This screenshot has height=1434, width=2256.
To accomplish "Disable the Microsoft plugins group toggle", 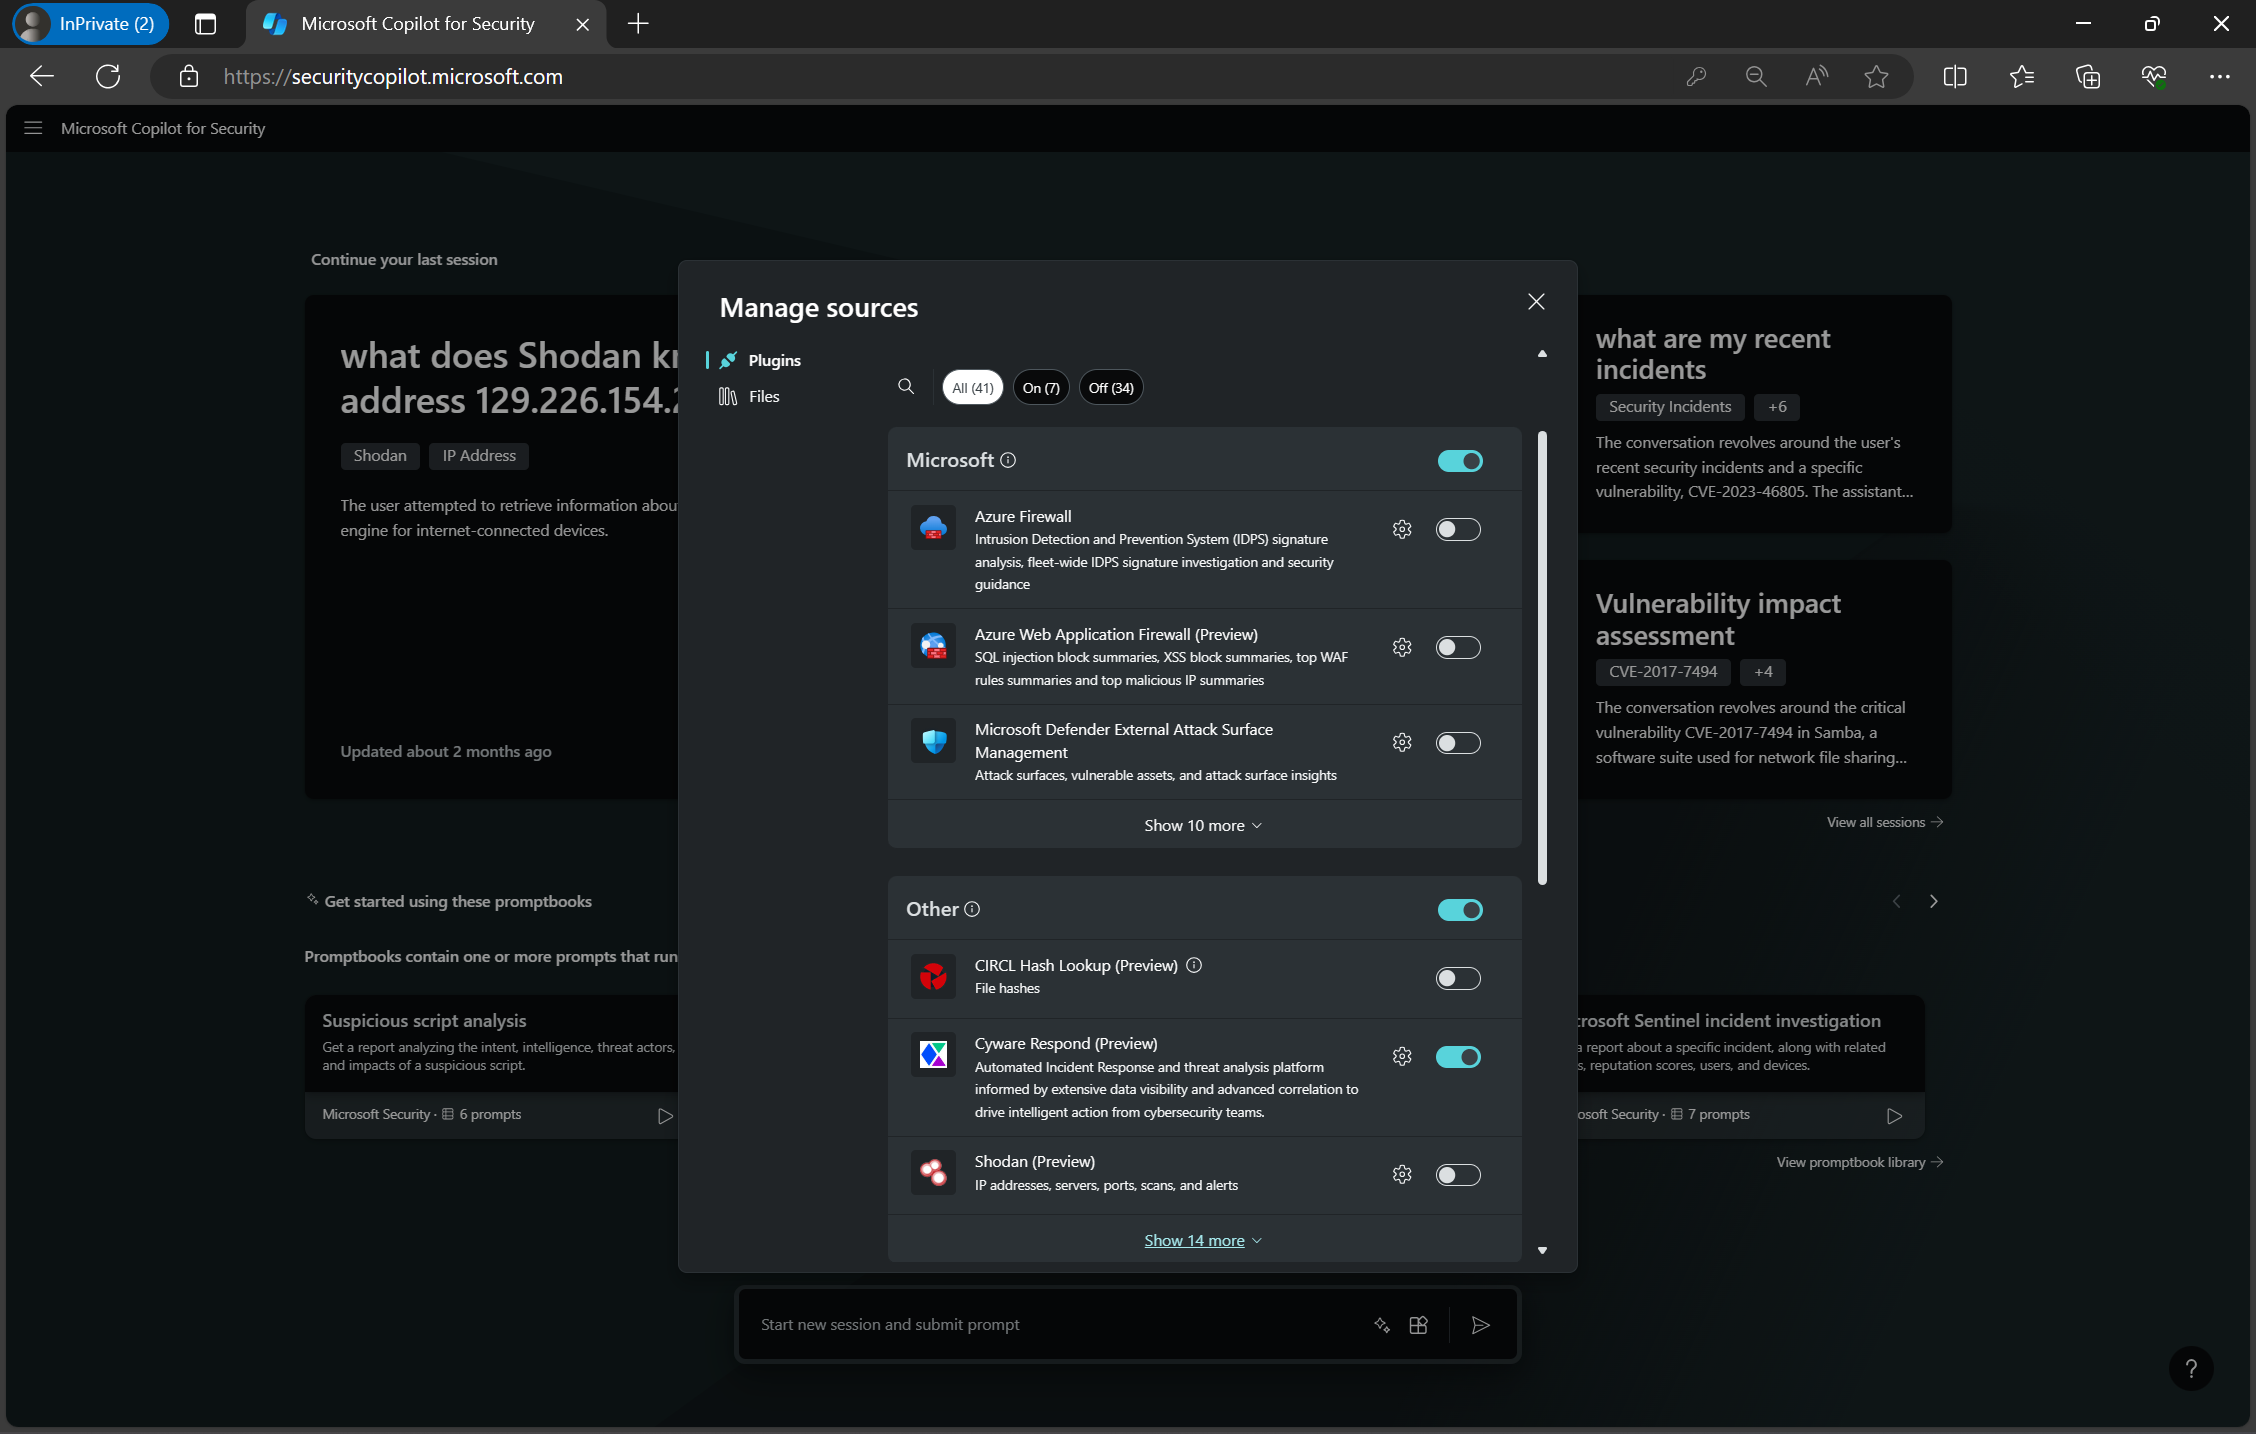I will point(1459,461).
